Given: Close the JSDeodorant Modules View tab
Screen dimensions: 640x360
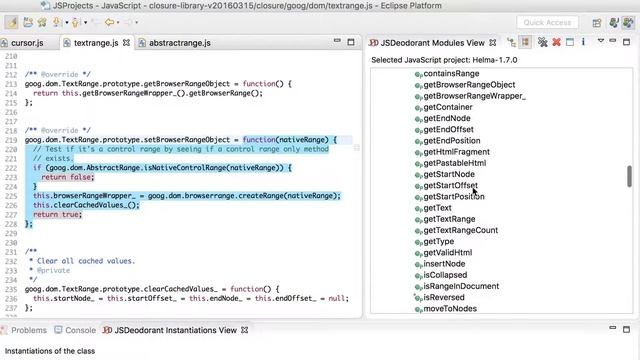Looking at the screenshot, I should tap(493, 42).
